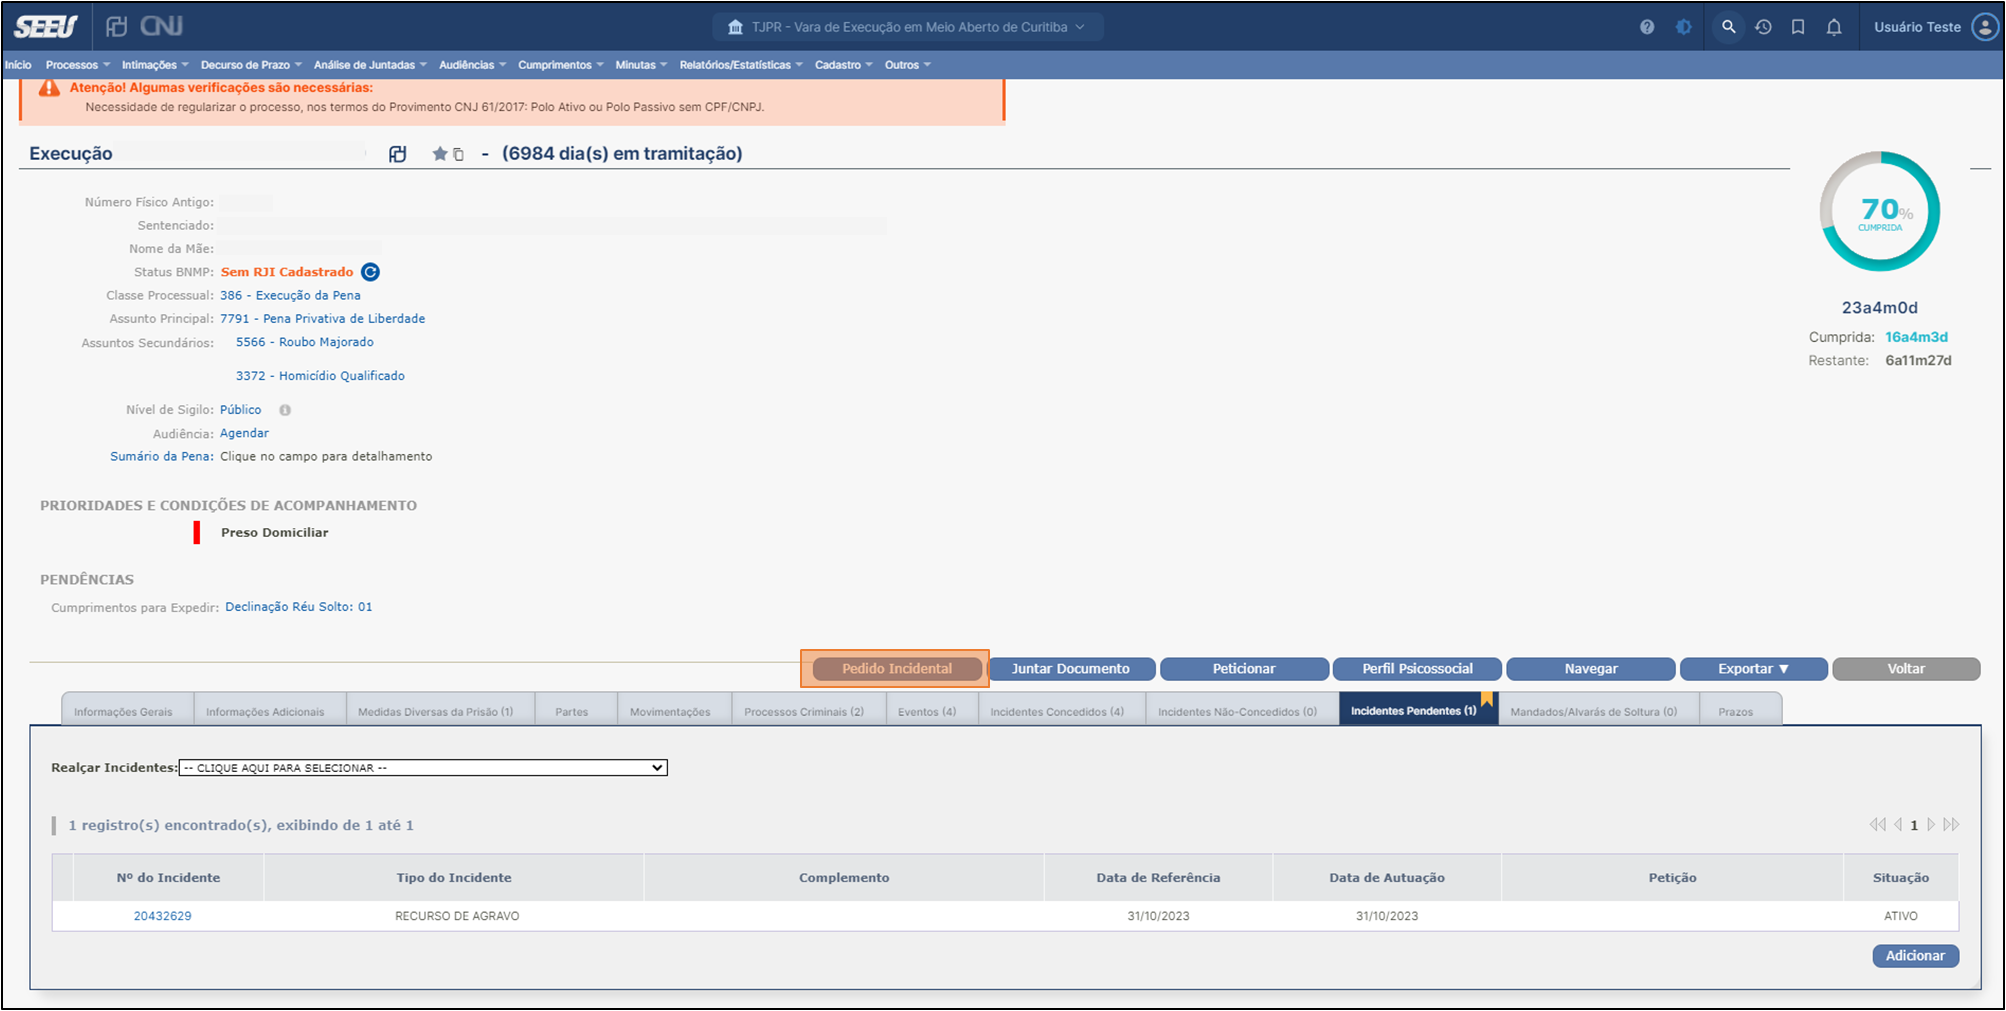Viewport: 2006px width, 1011px height.
Task: Click Adicionar button
Action: pos(1915,956)
